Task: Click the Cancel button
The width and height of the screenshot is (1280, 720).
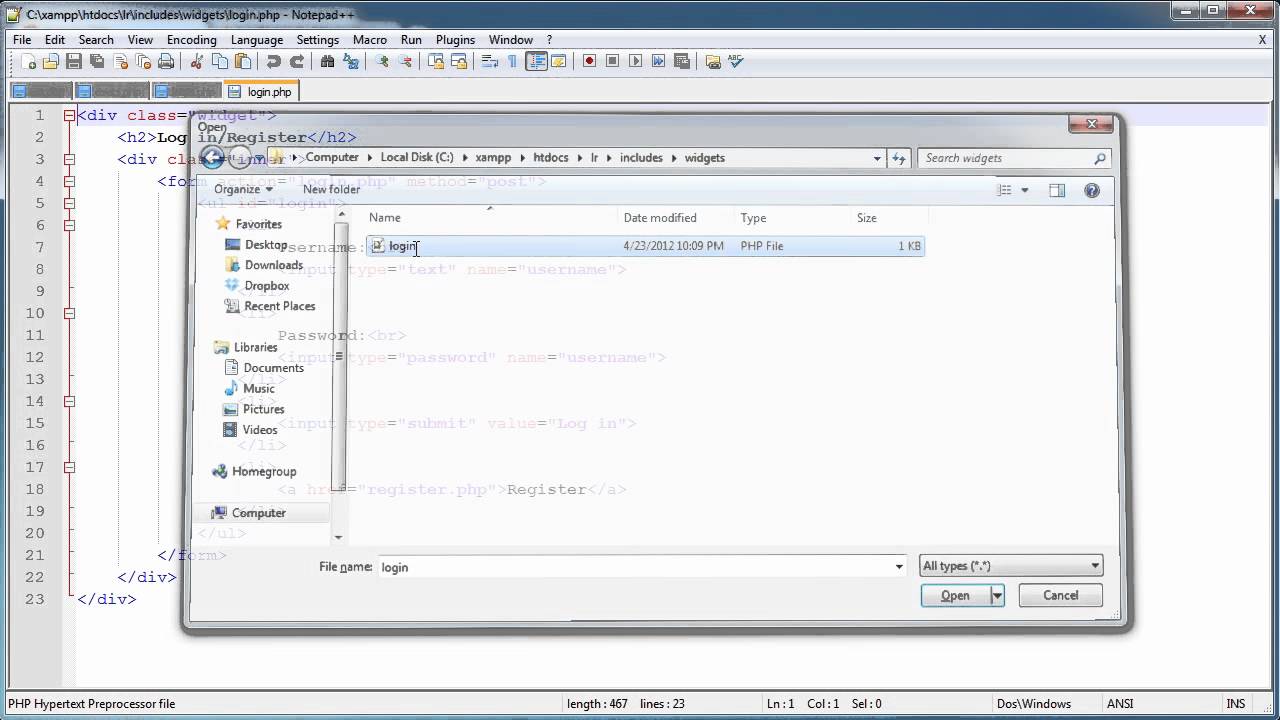Action: (1060, 595)
